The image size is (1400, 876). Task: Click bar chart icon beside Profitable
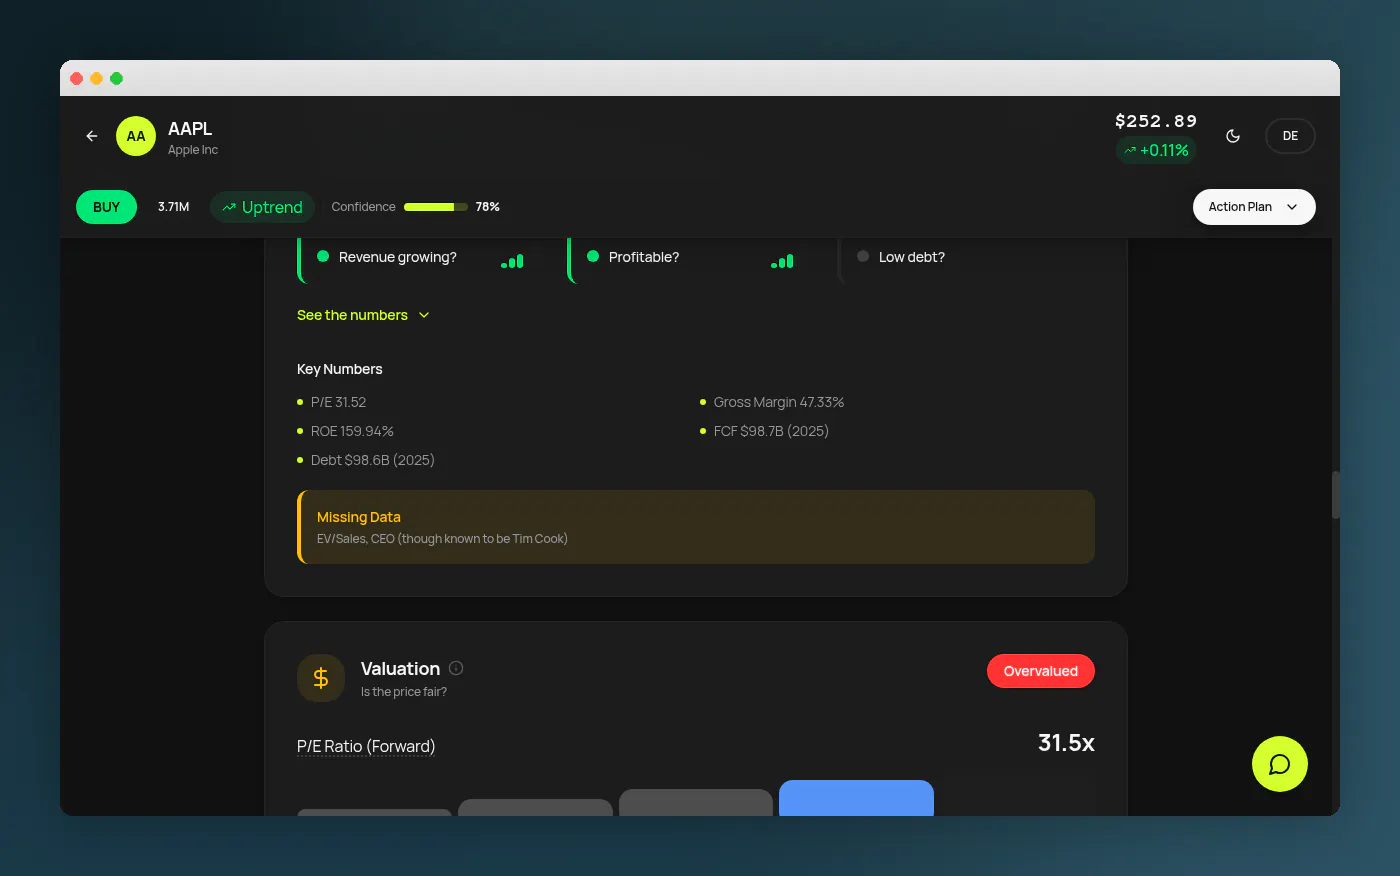782,261
